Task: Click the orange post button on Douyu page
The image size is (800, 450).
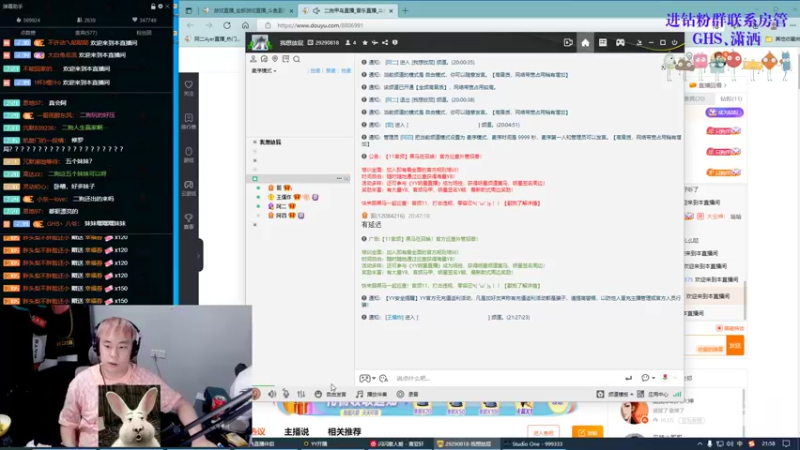Action: (x=587, y=432)
